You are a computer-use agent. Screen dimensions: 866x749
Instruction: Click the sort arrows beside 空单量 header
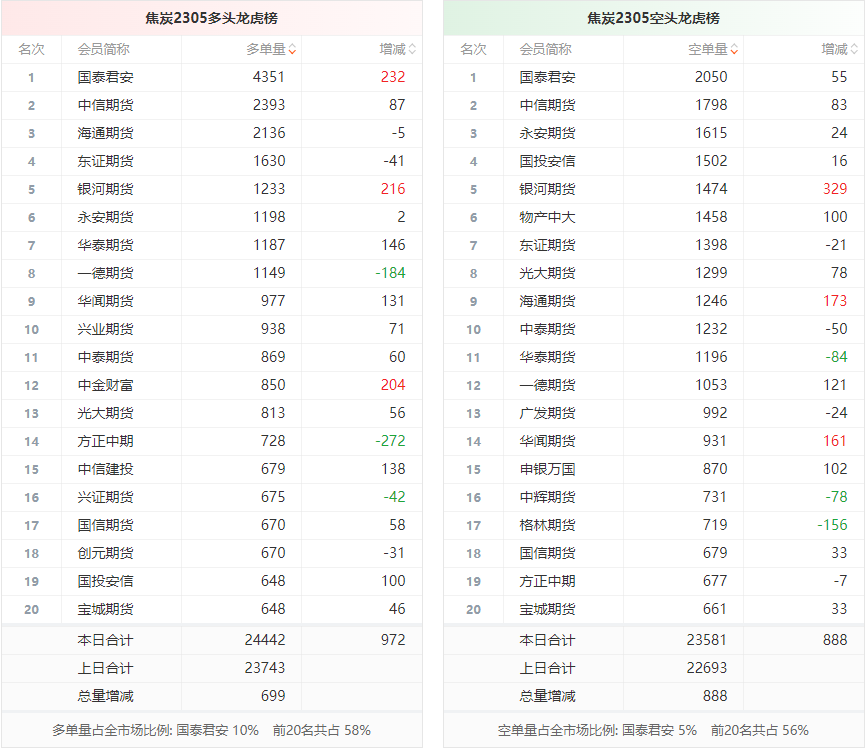point(734,49)
